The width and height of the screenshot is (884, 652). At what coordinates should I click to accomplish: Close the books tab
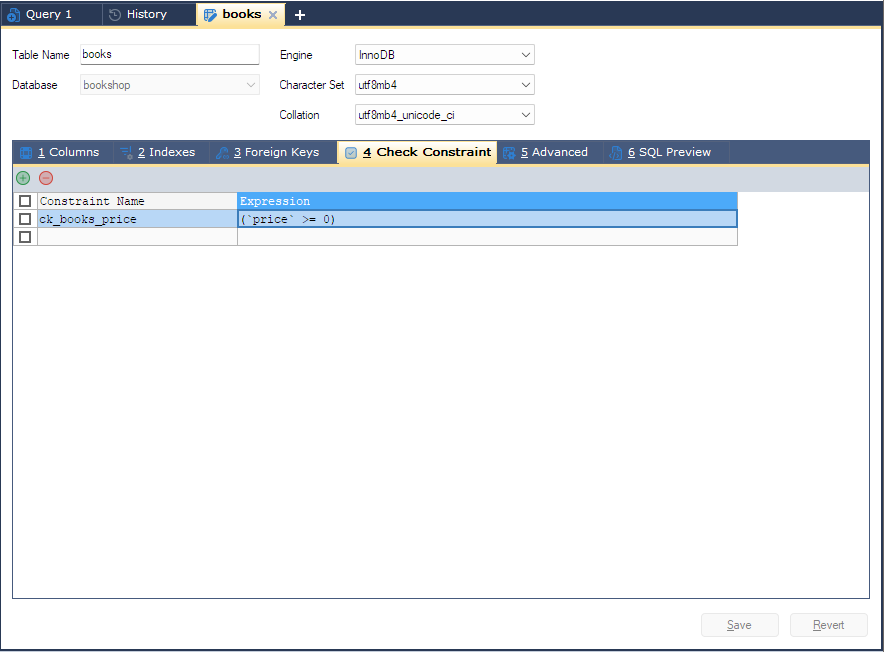pyautogui.click(x=273, y=15)
